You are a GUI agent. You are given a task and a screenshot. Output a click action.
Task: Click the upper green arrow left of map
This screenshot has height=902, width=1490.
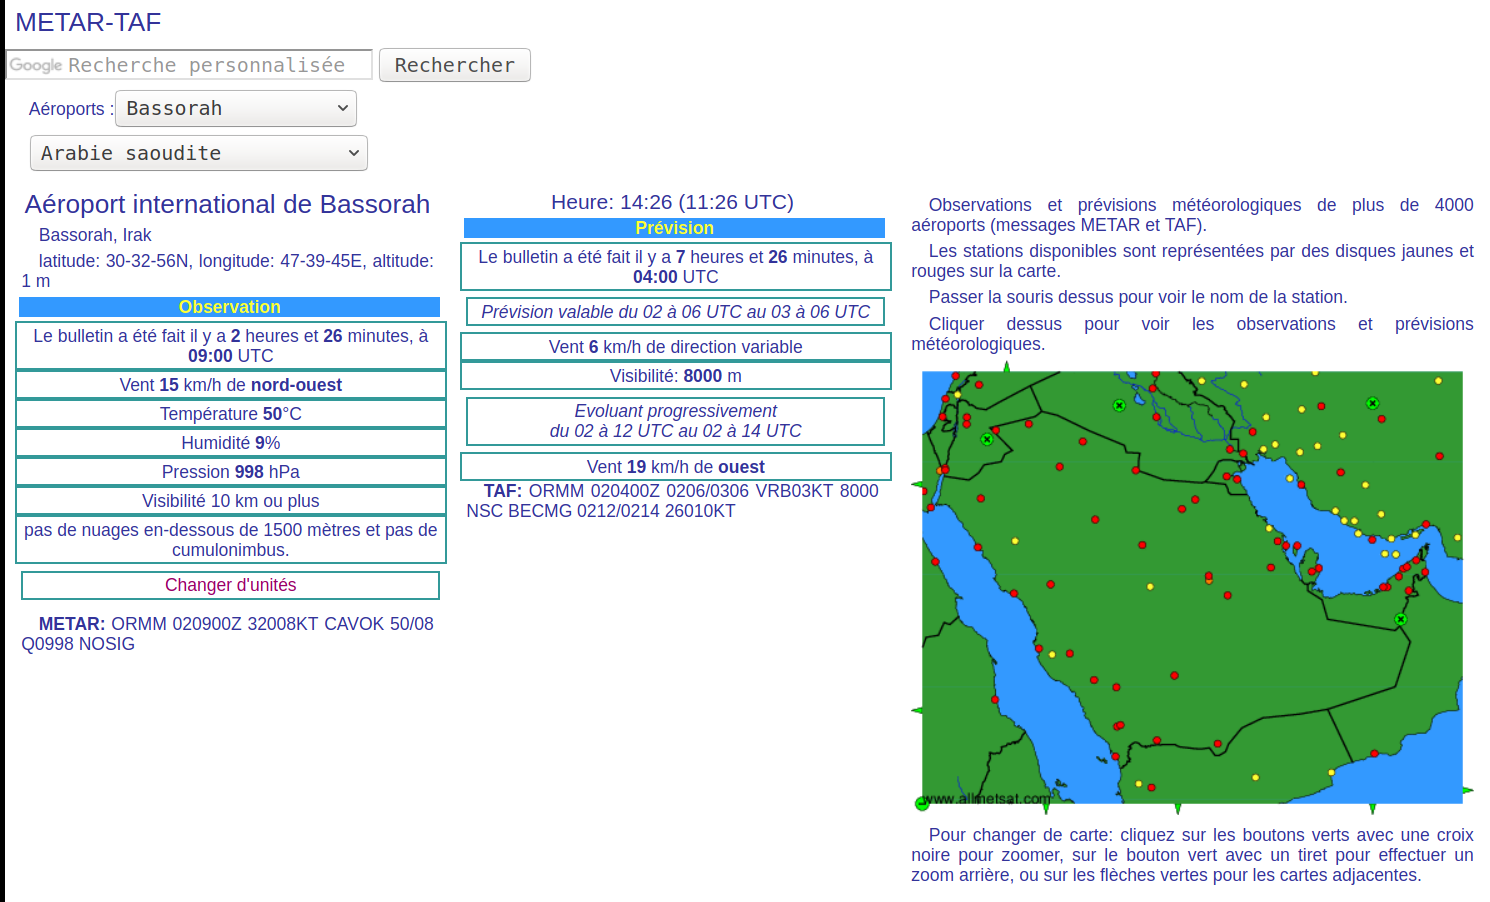pos(917,485)
